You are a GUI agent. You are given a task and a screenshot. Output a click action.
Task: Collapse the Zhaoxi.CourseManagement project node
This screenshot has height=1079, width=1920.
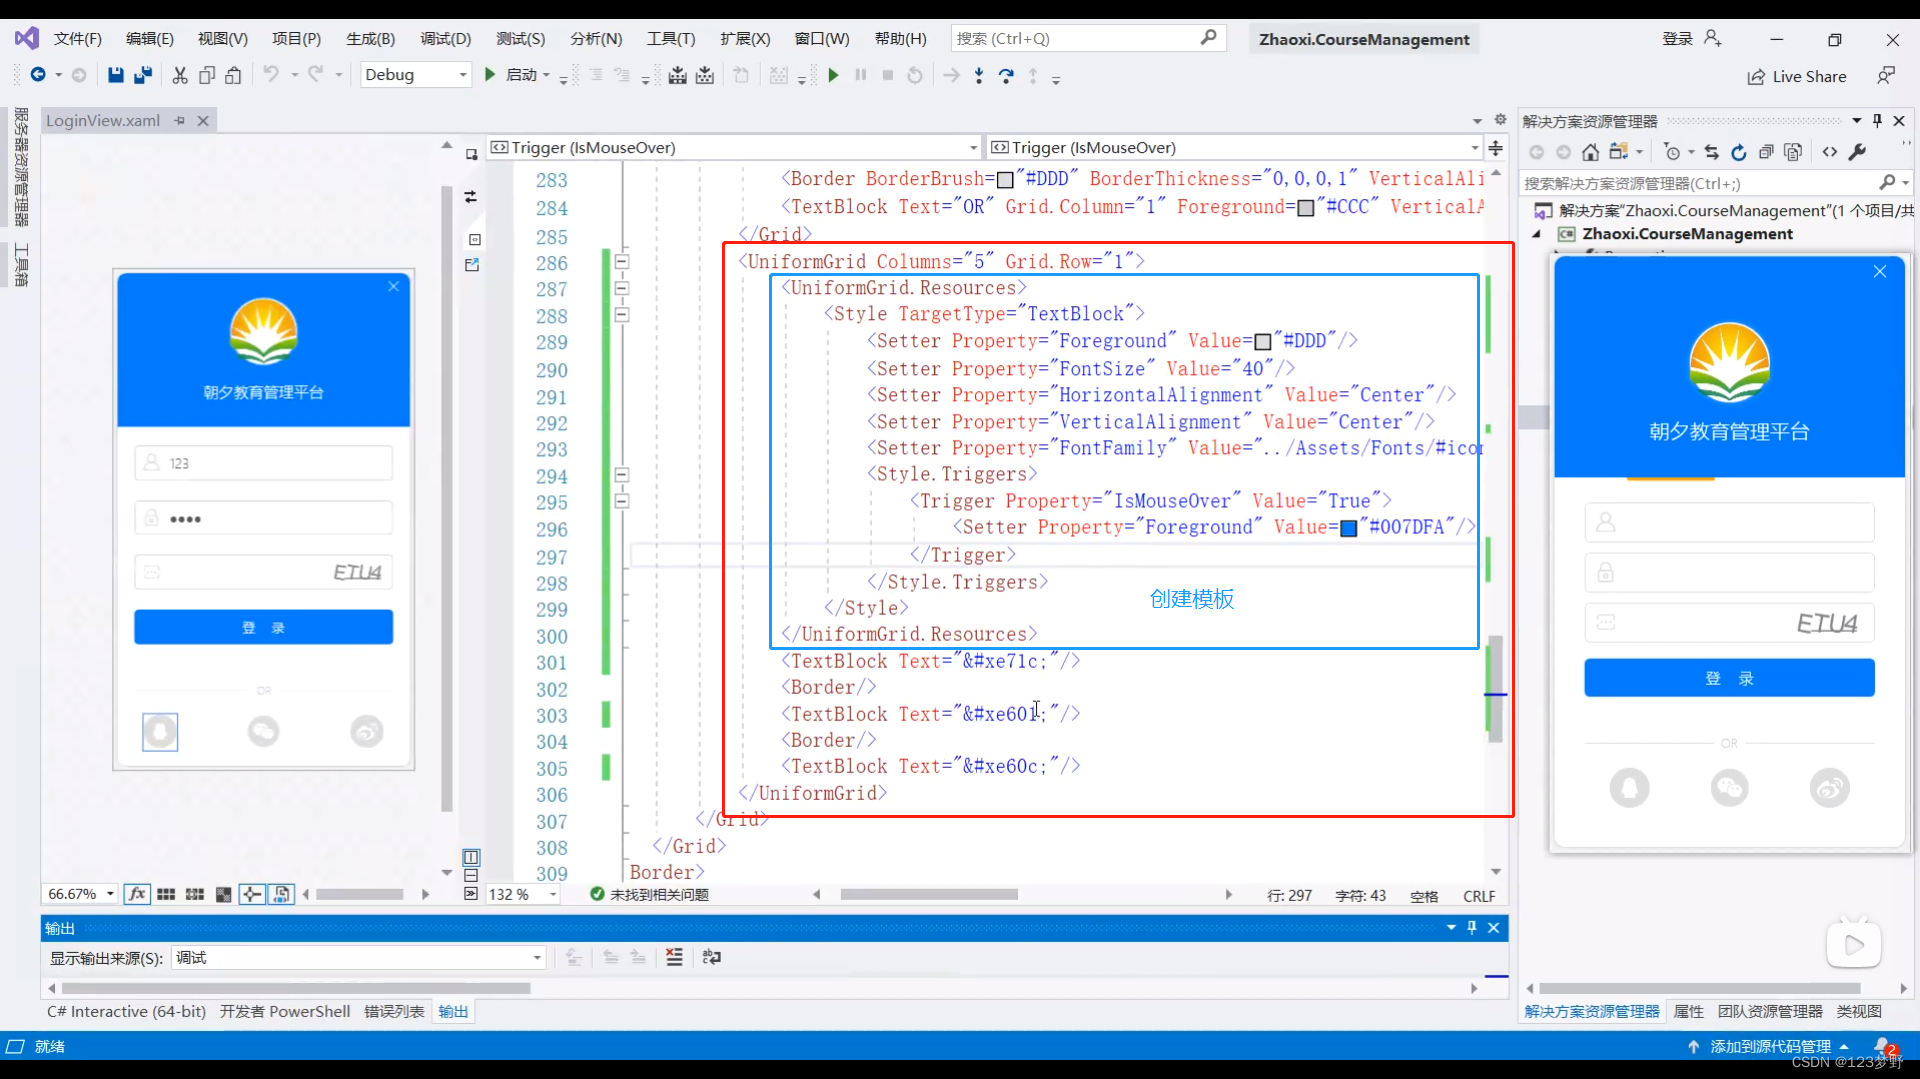coord(1537,234)
